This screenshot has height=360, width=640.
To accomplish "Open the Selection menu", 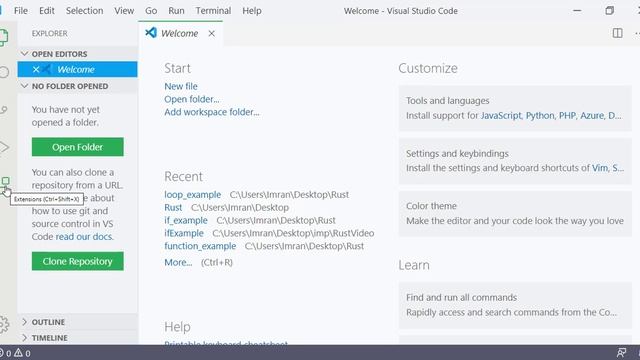I will 84,11.
